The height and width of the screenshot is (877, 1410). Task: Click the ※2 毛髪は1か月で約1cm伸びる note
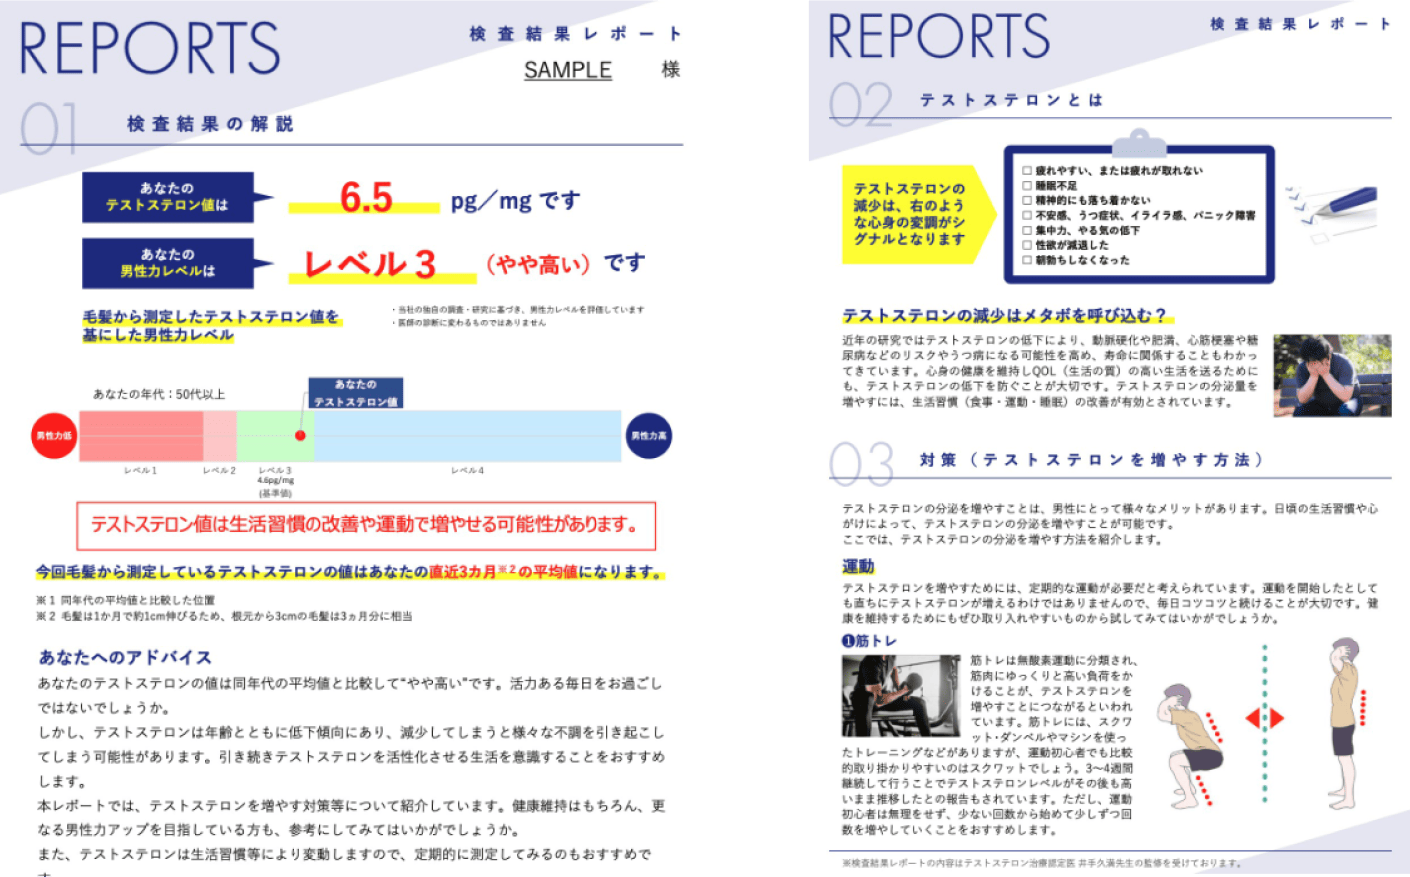pos(224,616)
